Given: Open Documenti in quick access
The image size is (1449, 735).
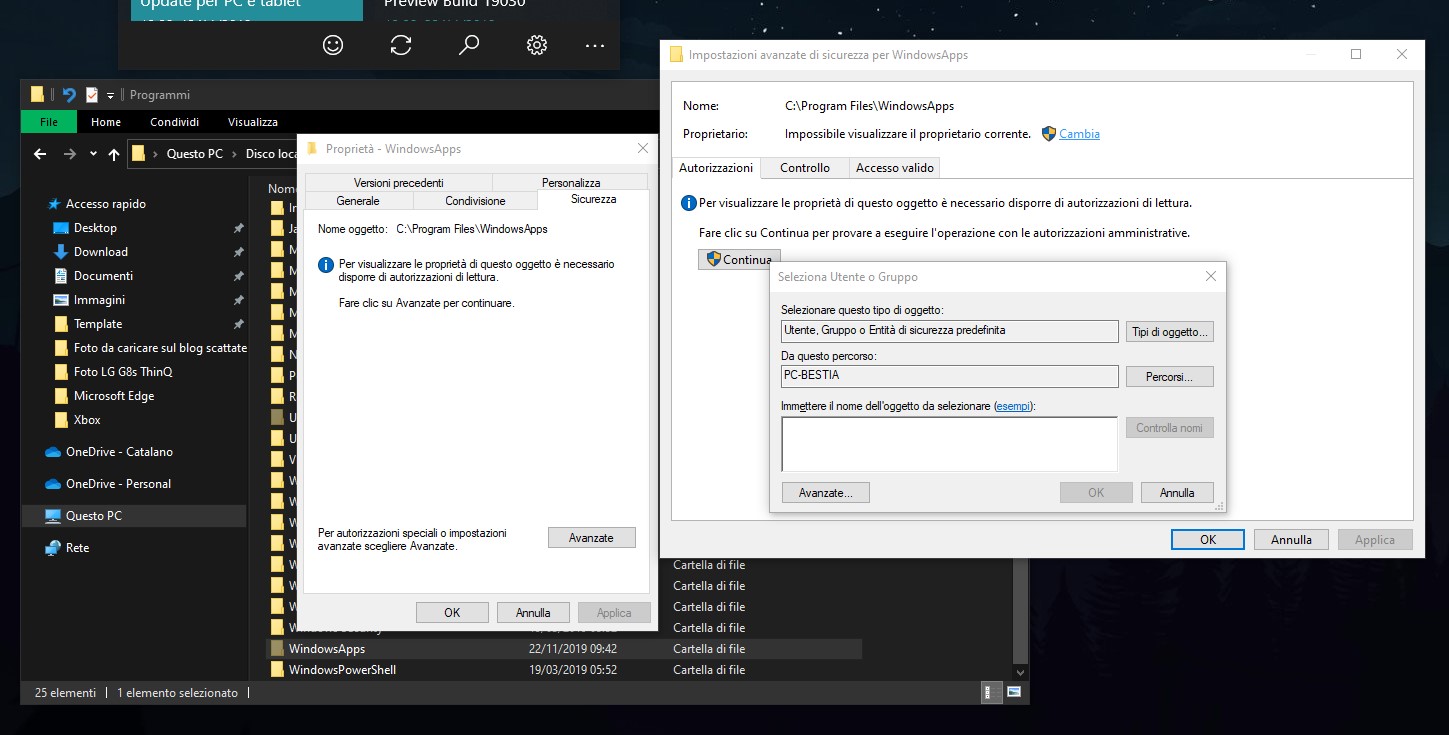Looking at the screenshot, I should (x=103, y=276).
